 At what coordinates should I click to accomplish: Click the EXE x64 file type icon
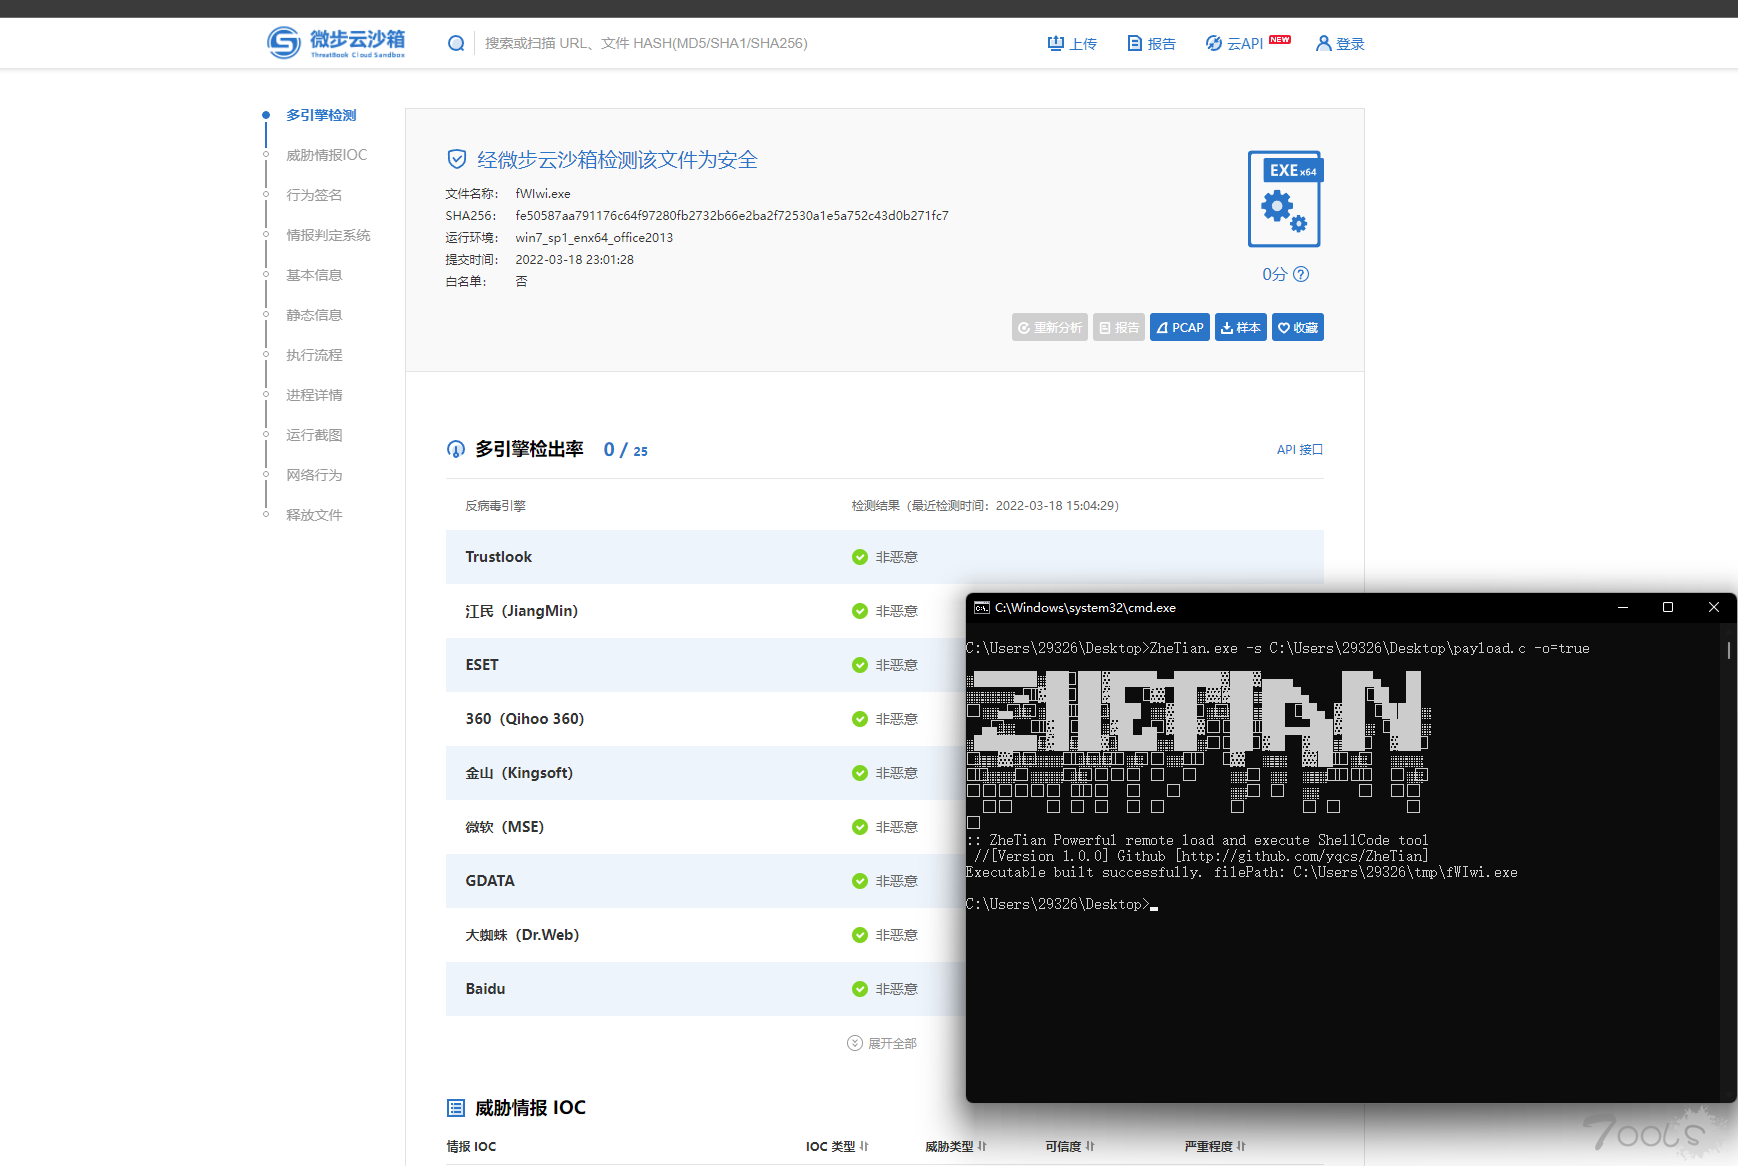pos(1285,199)
